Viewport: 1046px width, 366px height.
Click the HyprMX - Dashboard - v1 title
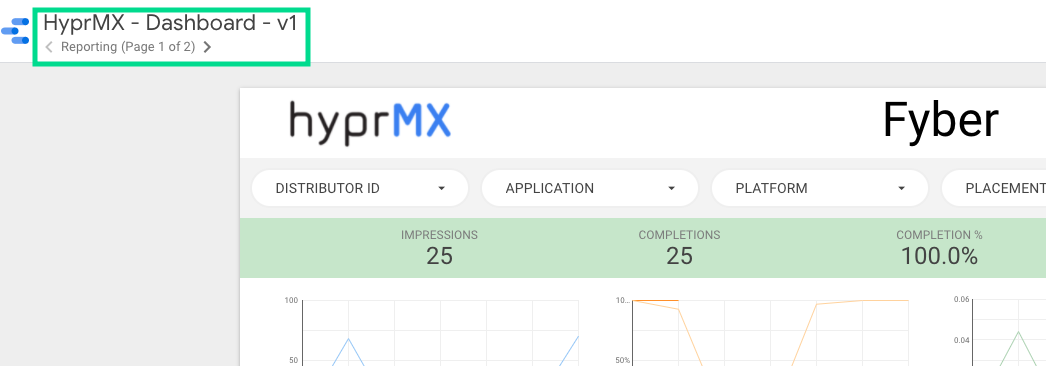[x=170, y=23]
